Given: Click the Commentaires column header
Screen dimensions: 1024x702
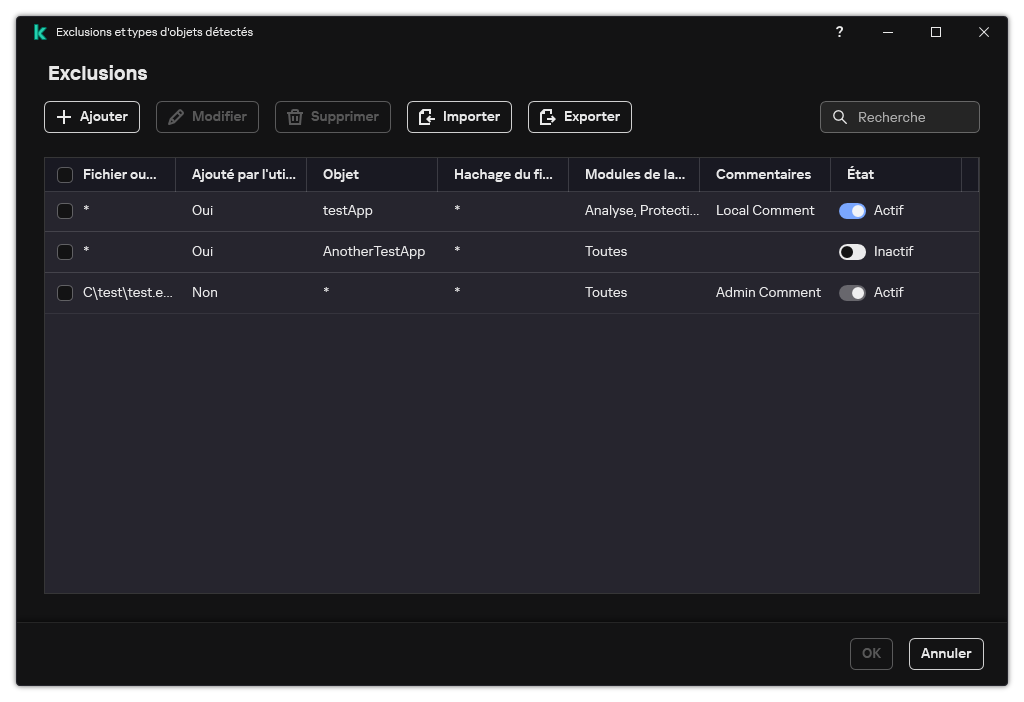Looking at the screenshot, I should [763, 174].
